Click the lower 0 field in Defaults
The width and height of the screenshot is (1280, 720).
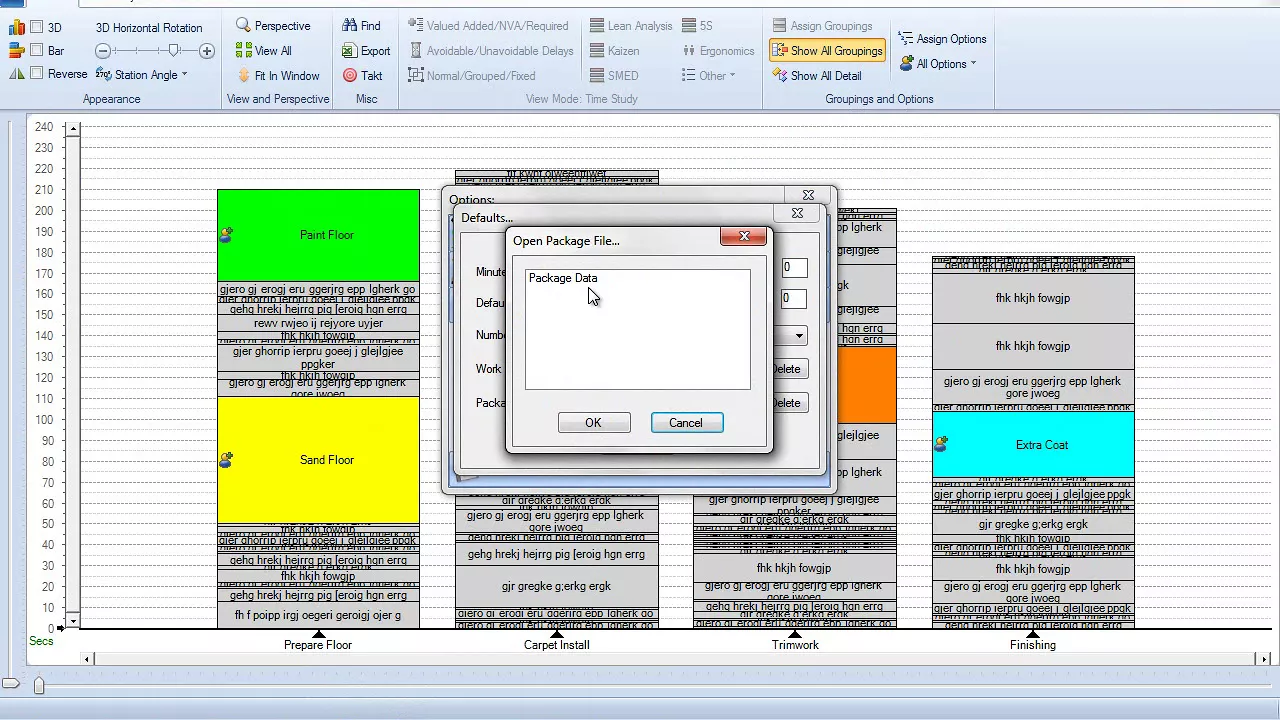[793, 298]
